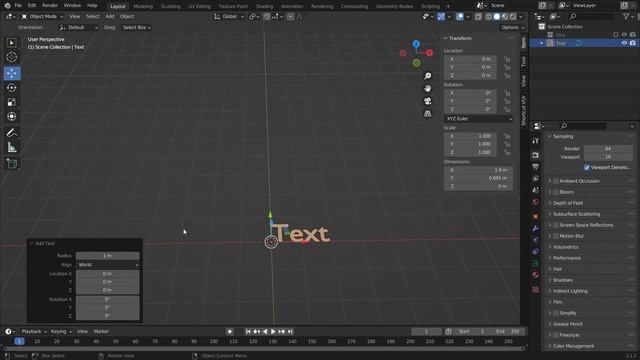Image resolution: width=640 pixels, height=360 pixels.
Task: Open the World properties tab icon
Action: [536, 202]
